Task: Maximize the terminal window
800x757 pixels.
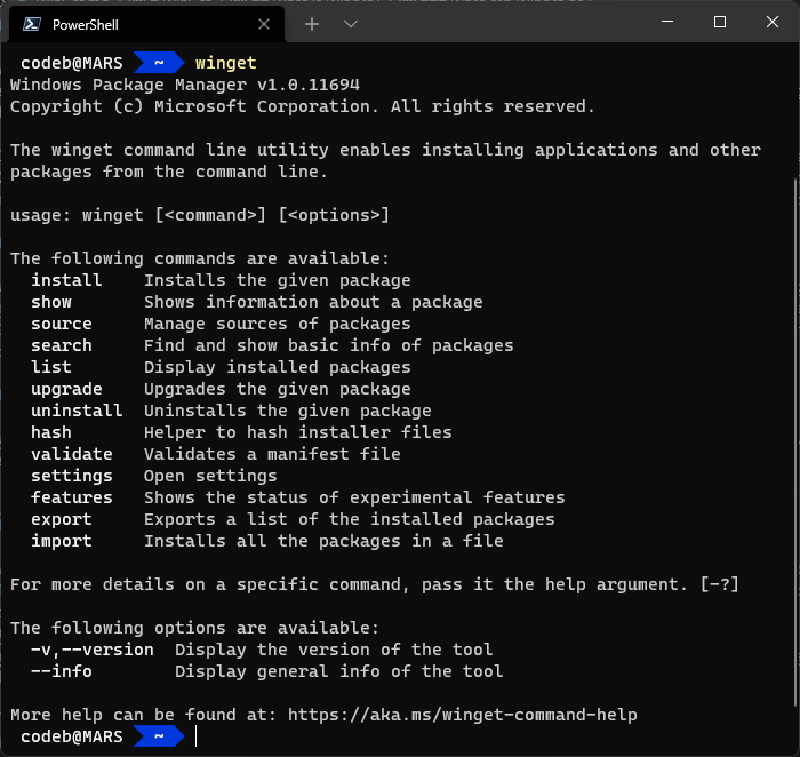Action: pos(720,22)
